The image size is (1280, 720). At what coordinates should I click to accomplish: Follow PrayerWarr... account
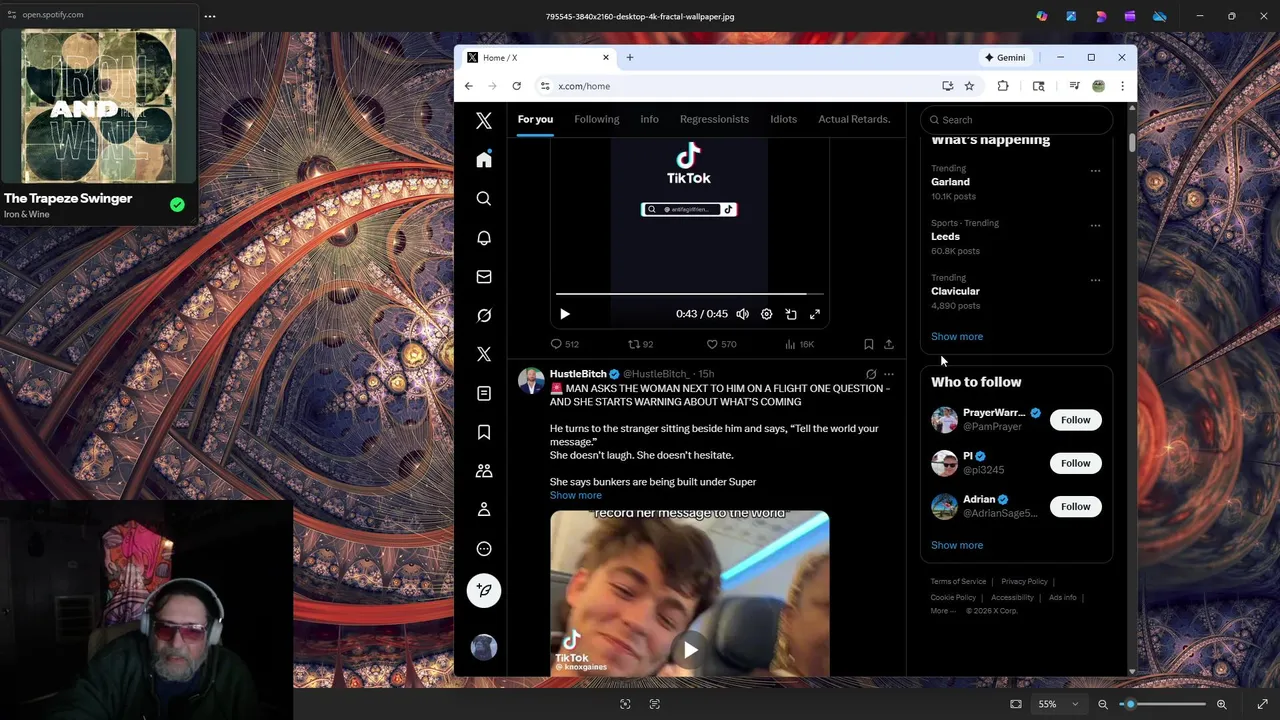tap(1076, 420)
